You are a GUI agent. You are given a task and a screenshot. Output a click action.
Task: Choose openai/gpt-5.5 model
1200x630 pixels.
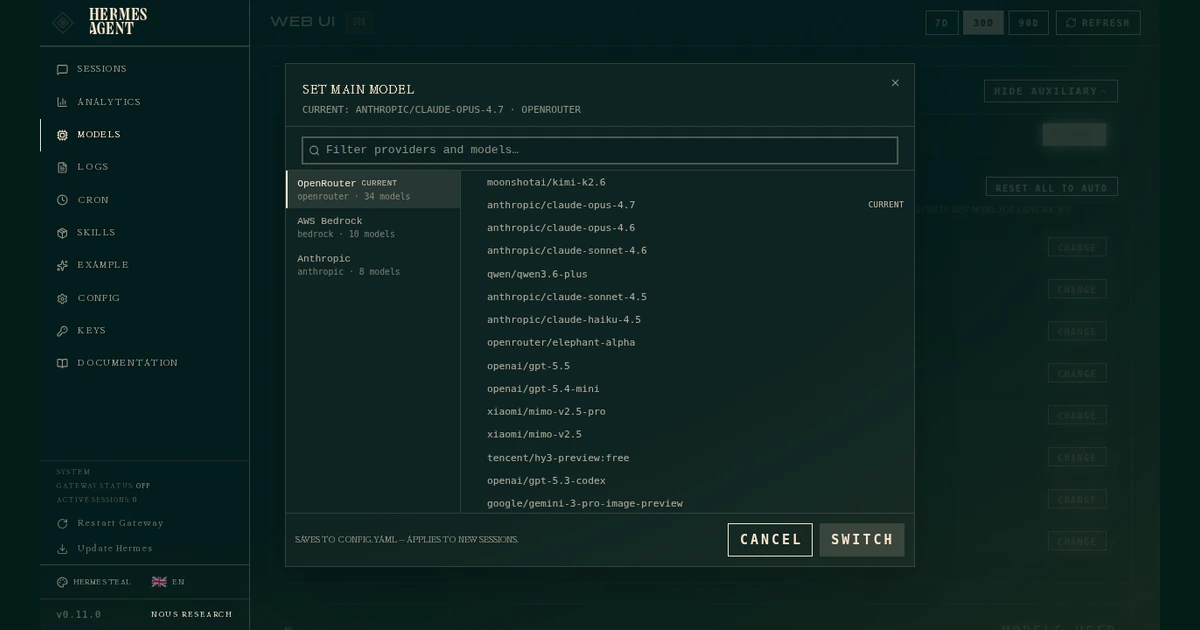pos(687,366)
